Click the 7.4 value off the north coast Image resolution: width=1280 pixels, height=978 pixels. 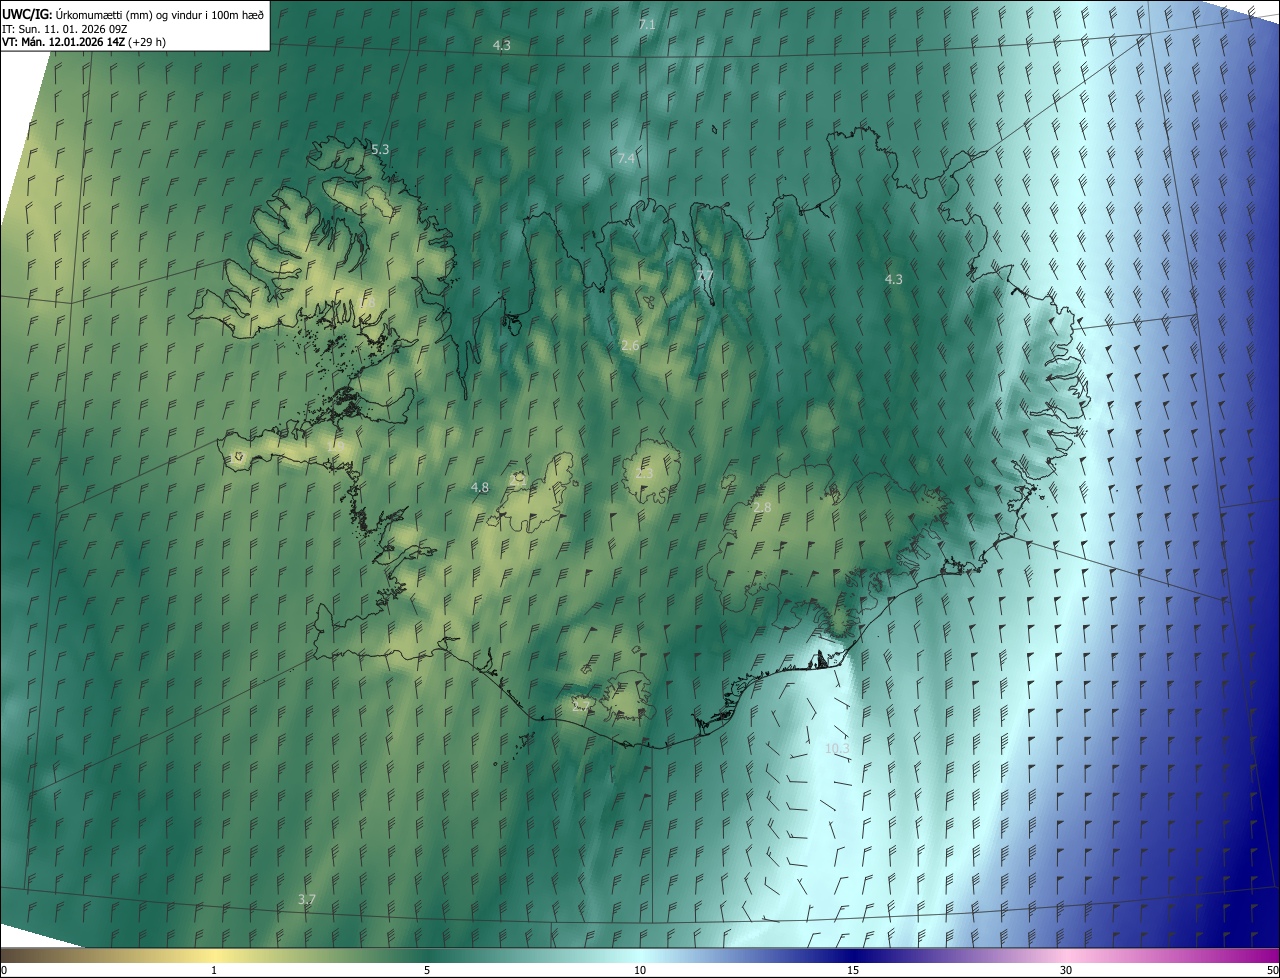coord(626,159)
